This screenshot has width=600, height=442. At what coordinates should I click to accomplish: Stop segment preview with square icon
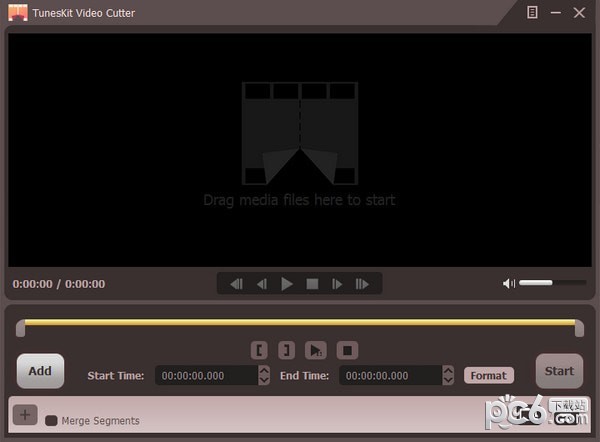tap(346, 350)
